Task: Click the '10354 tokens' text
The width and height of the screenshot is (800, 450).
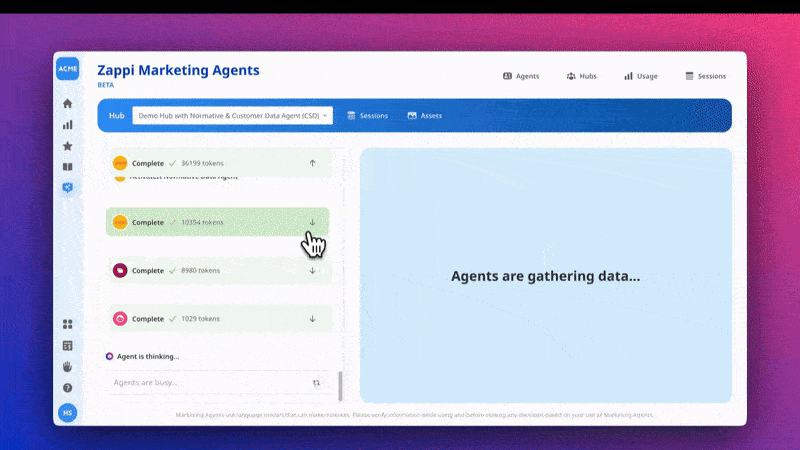Action: coord(202,222)
